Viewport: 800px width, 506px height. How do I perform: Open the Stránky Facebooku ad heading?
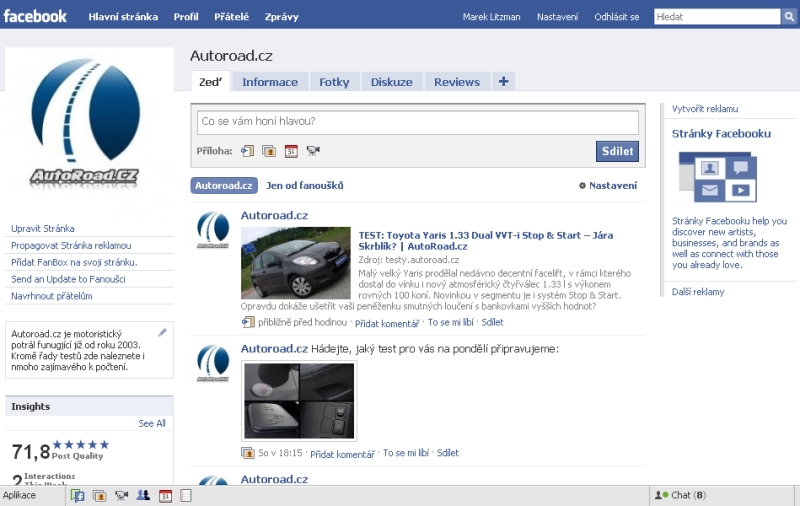[721, 134]
